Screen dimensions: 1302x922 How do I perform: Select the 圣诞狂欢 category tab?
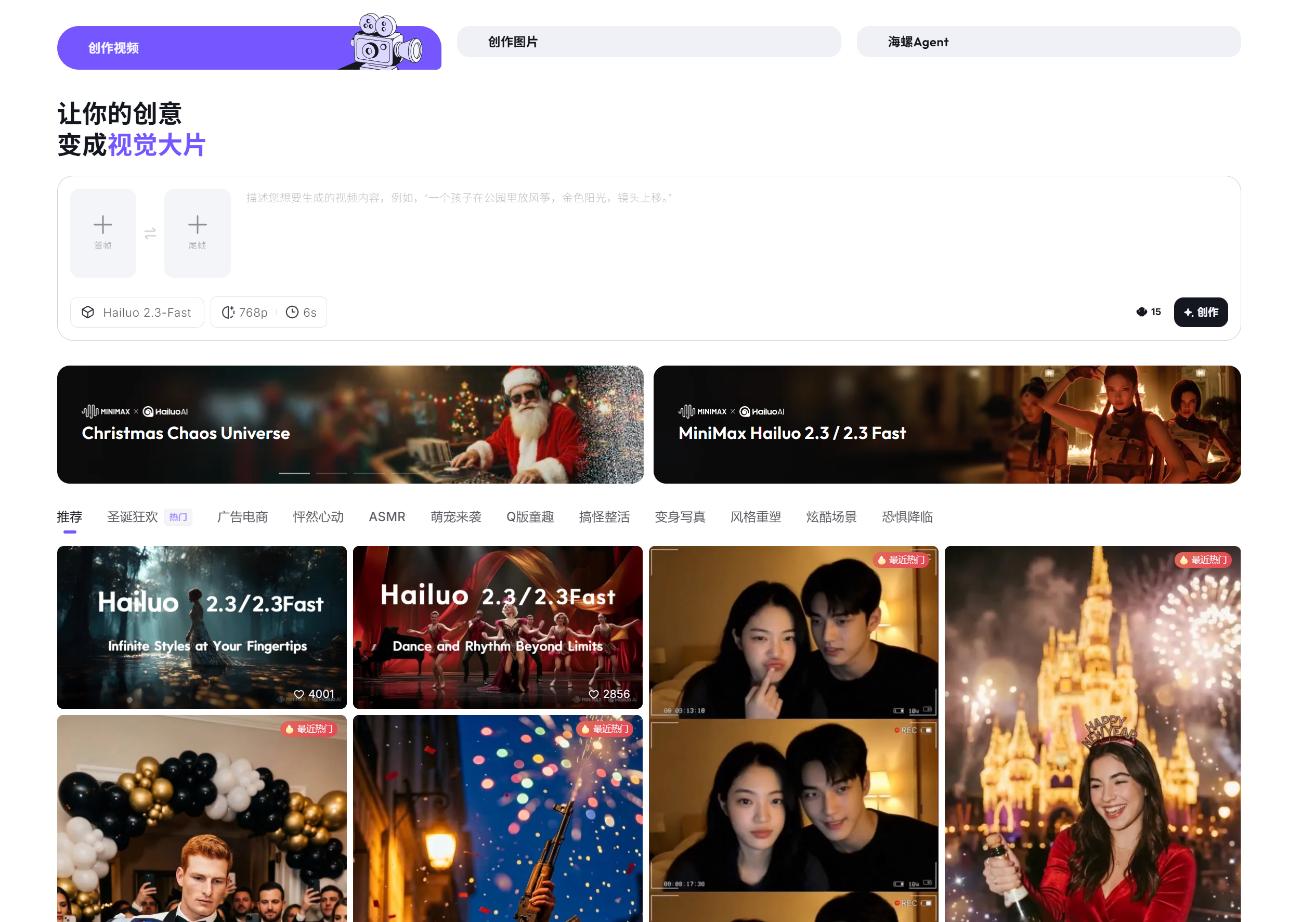(x=133, y=517)
